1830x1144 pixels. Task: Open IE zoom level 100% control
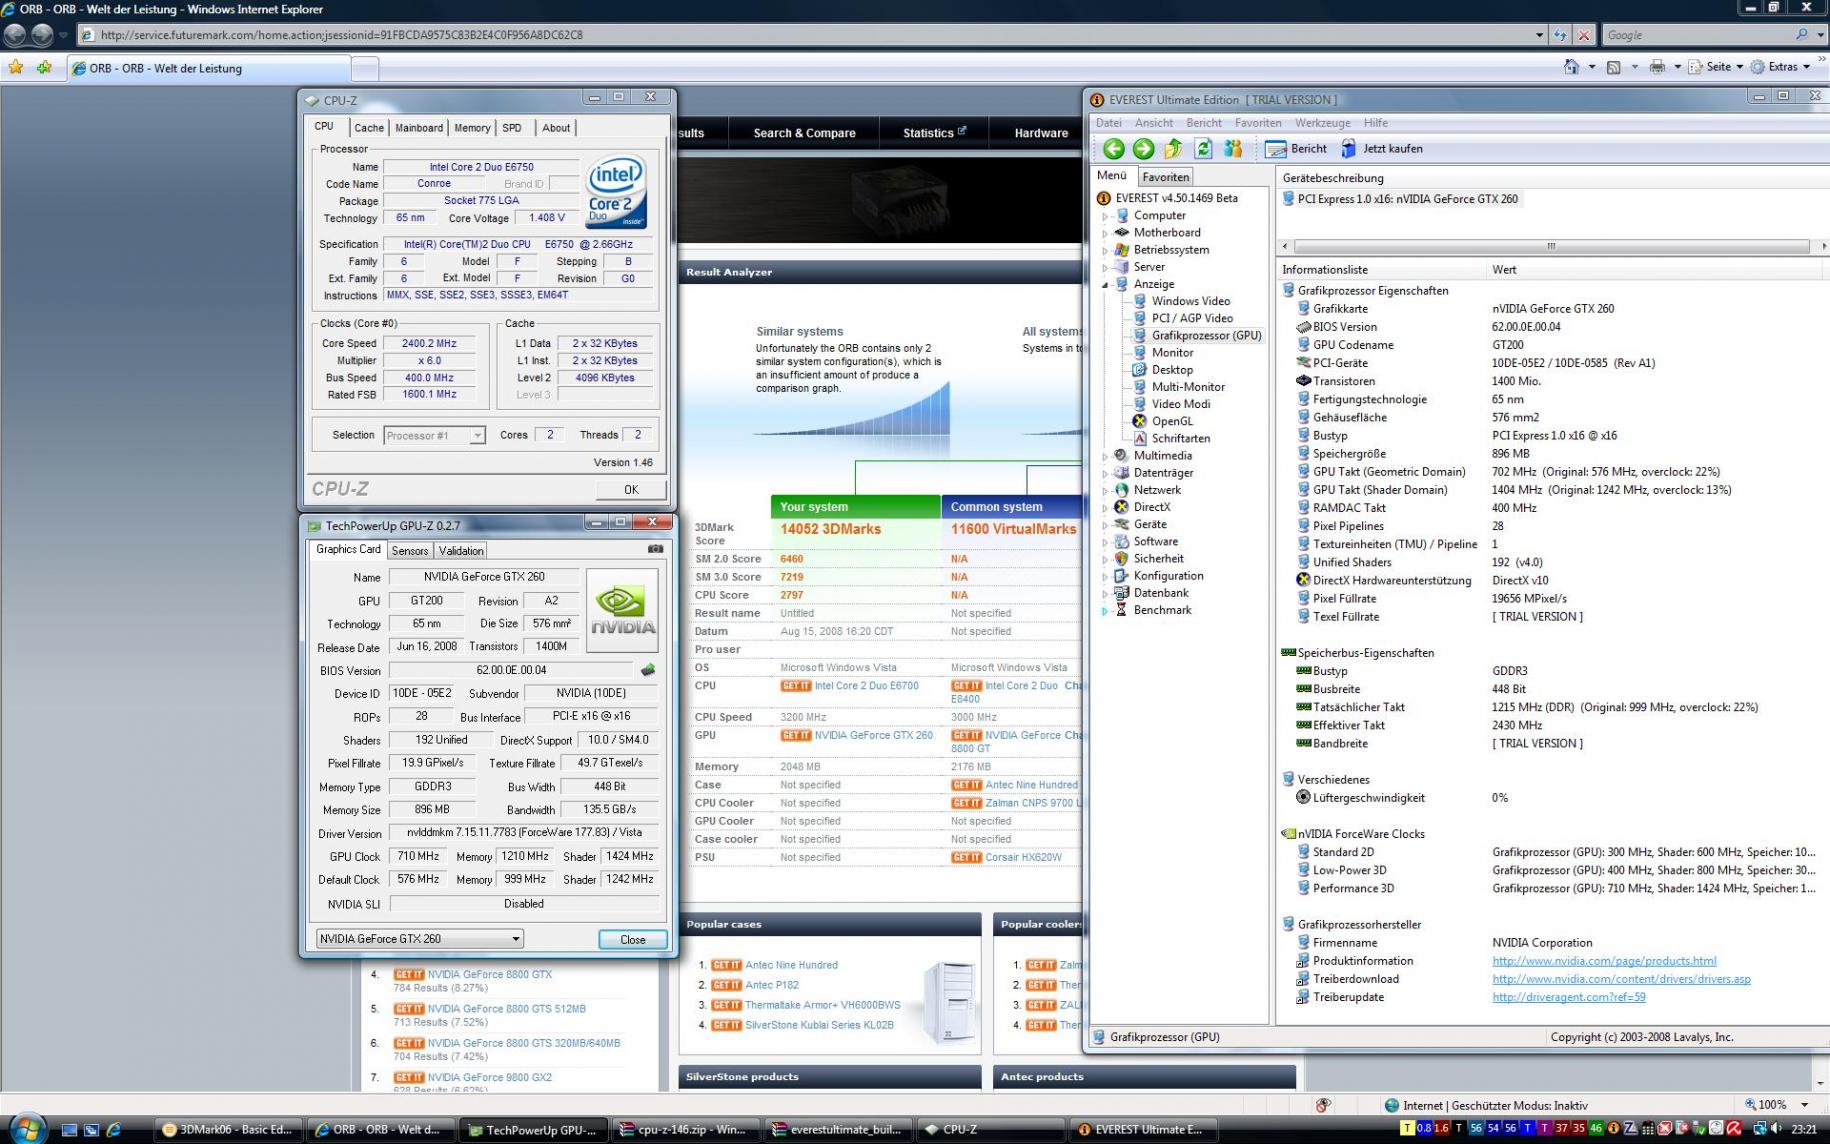[1776, 1105]
